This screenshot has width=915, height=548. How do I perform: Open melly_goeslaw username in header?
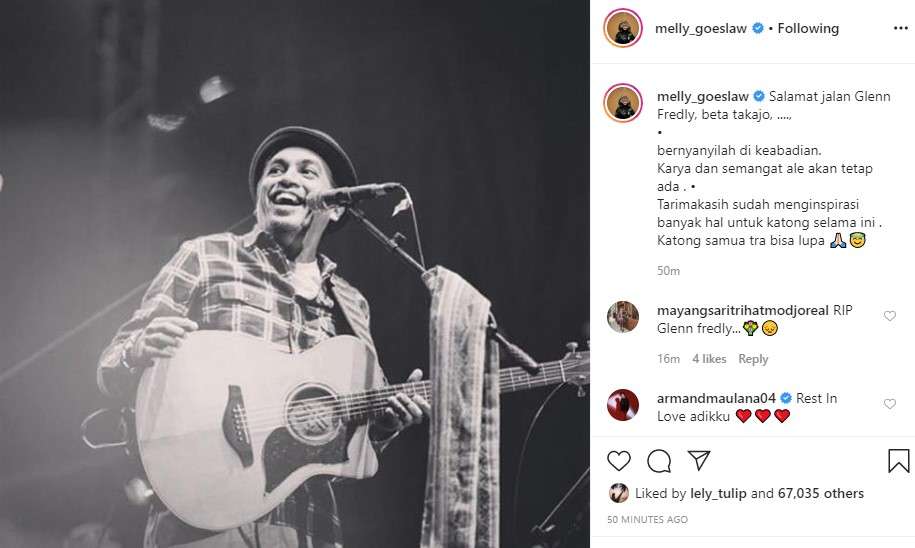(703, 28)
